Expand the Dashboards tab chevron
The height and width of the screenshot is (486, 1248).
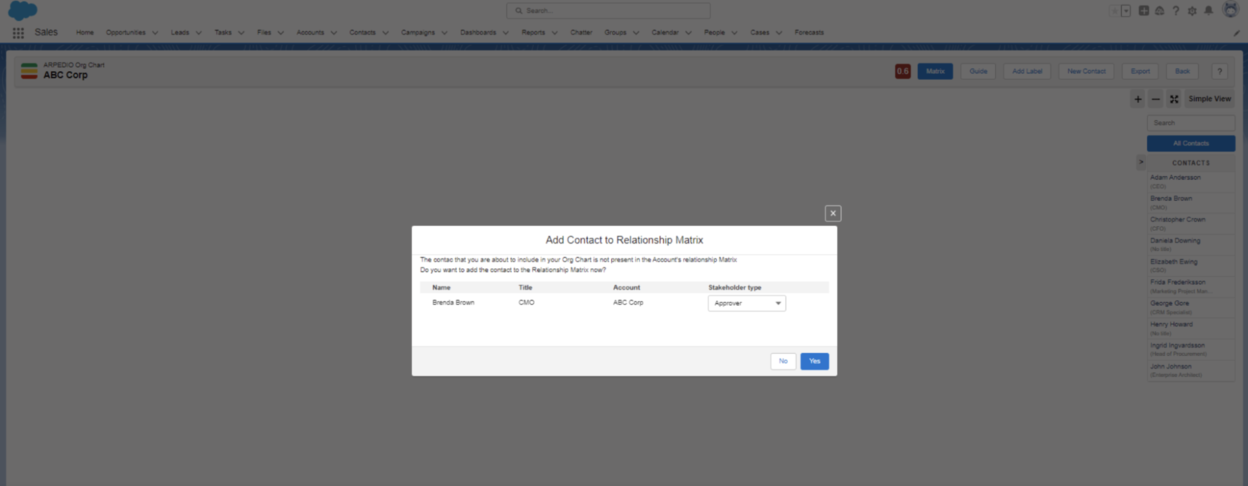(505, 32)
